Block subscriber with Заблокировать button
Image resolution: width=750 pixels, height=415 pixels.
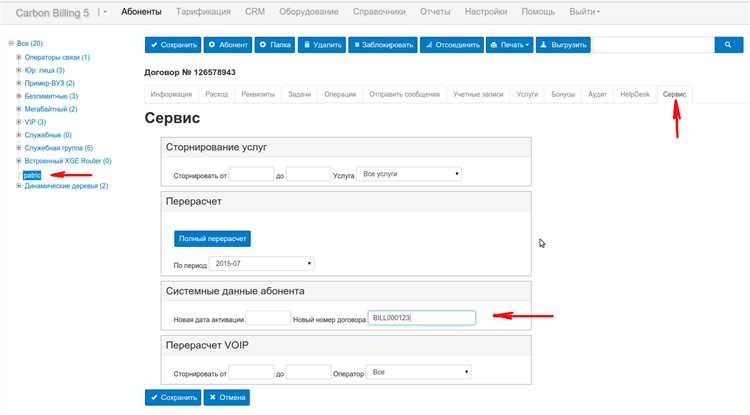coord(383,45)
